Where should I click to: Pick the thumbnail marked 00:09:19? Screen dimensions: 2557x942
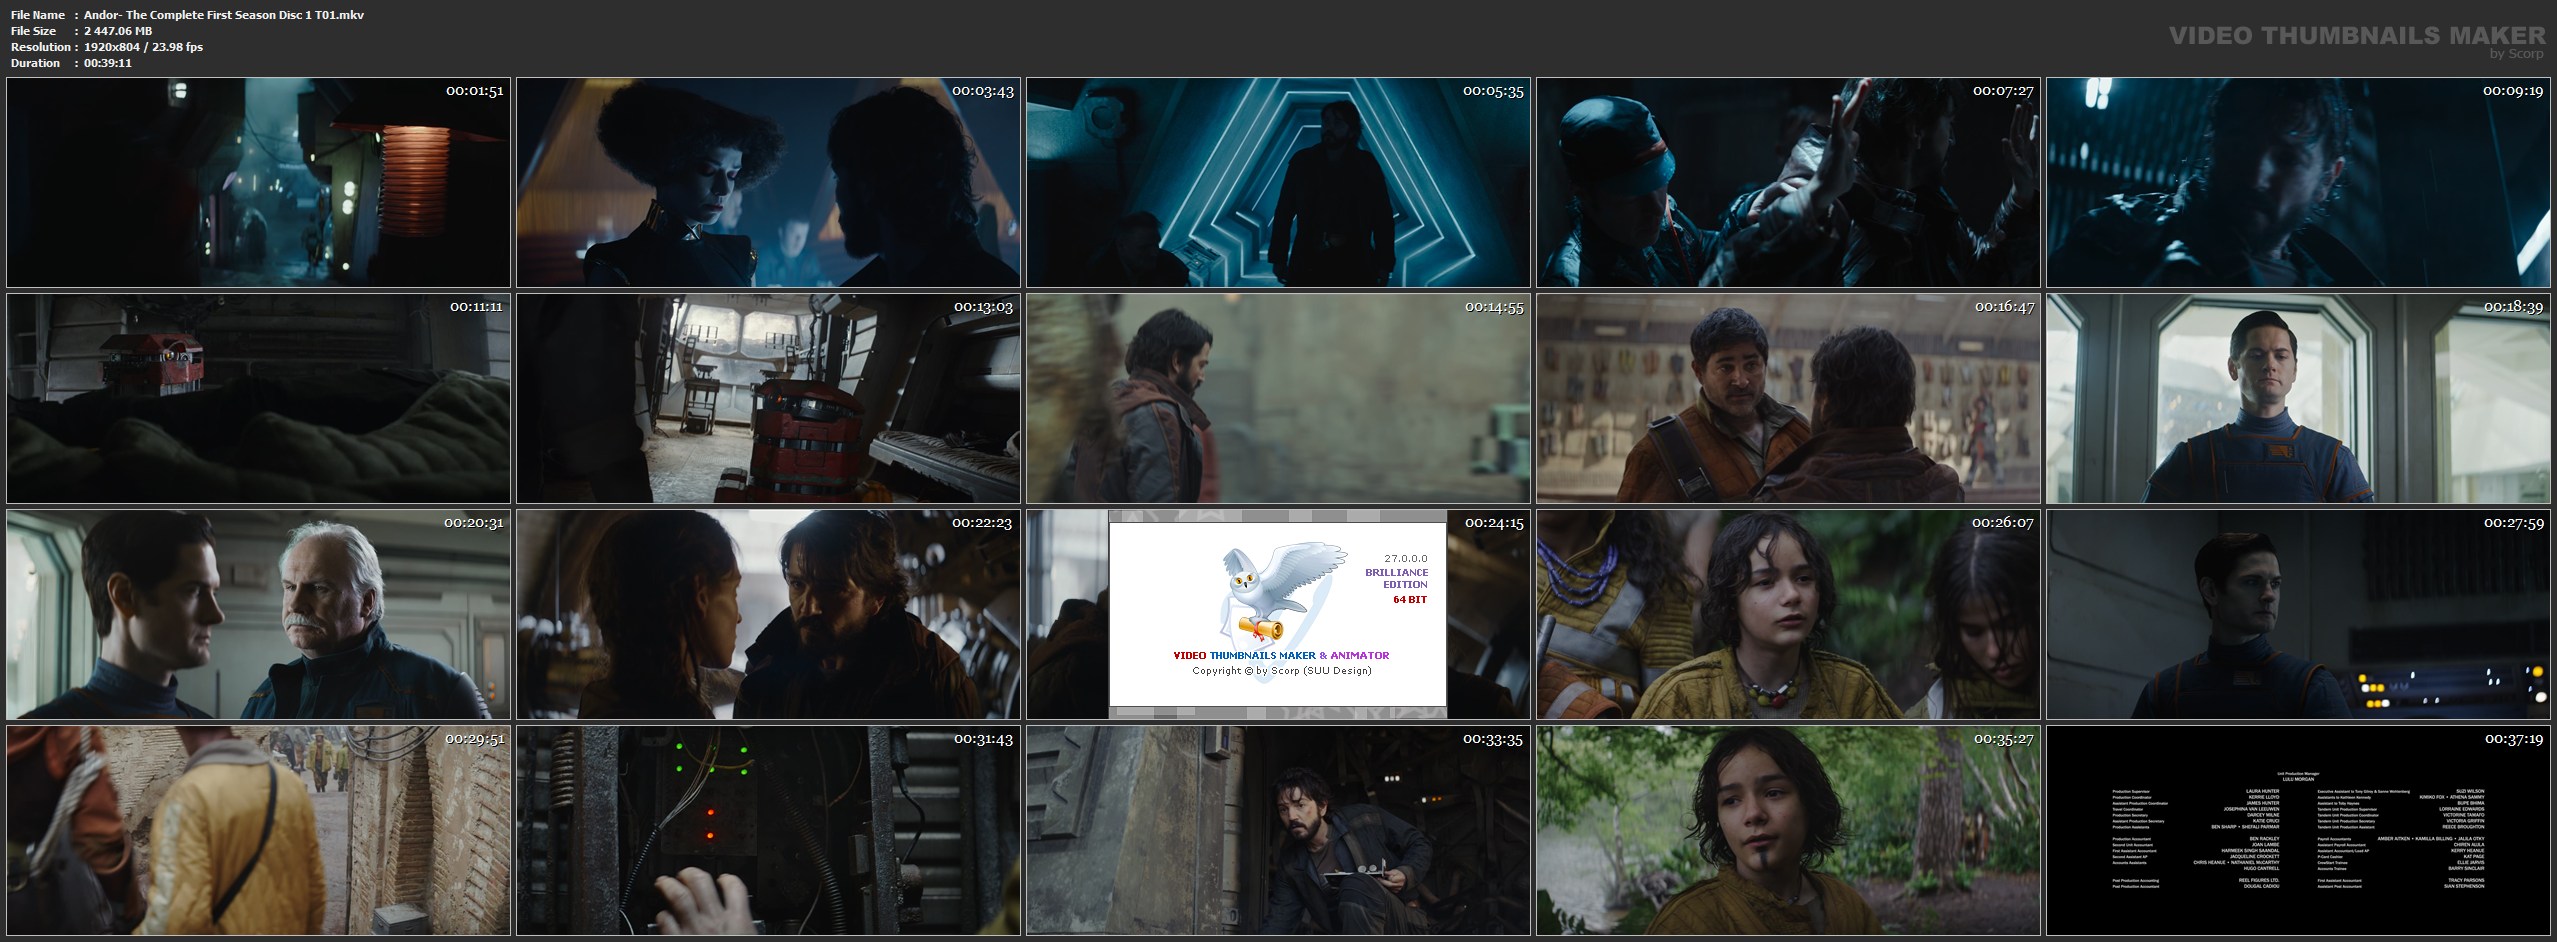pos(2298,183)
